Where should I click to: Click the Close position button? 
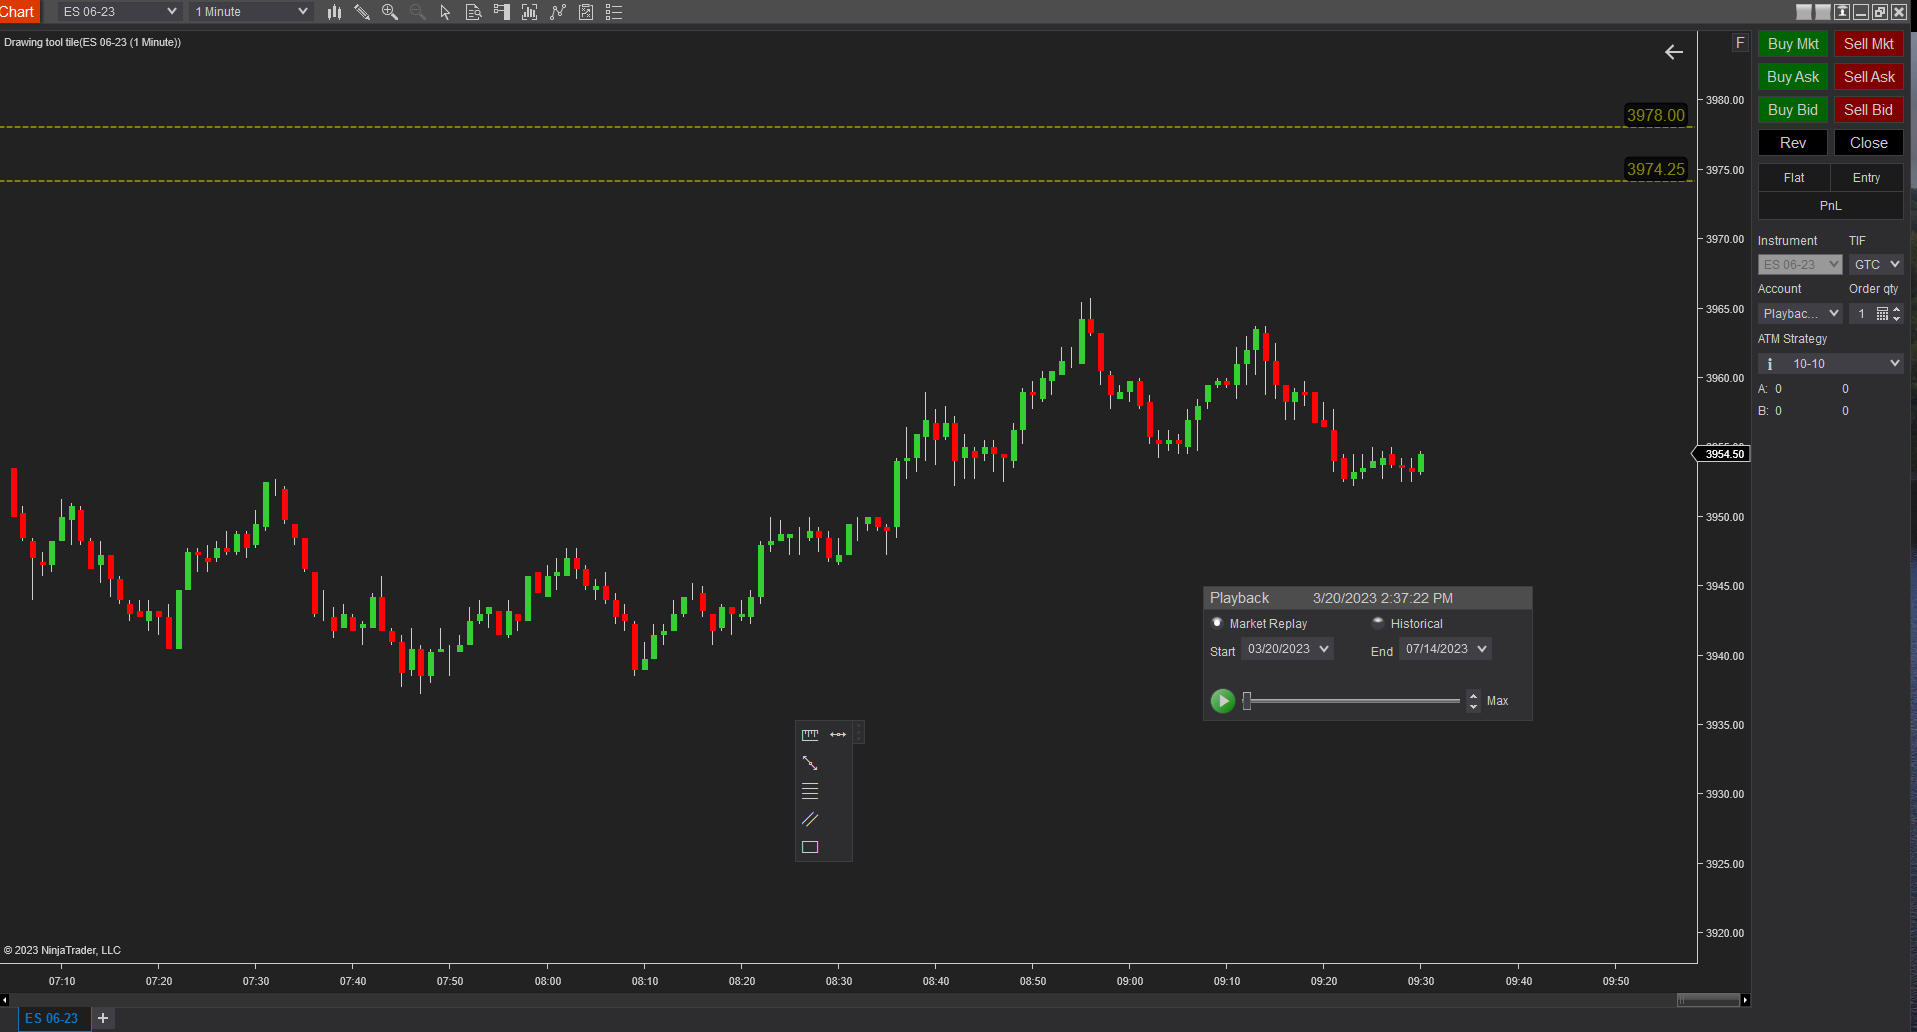click(1869, 143)
